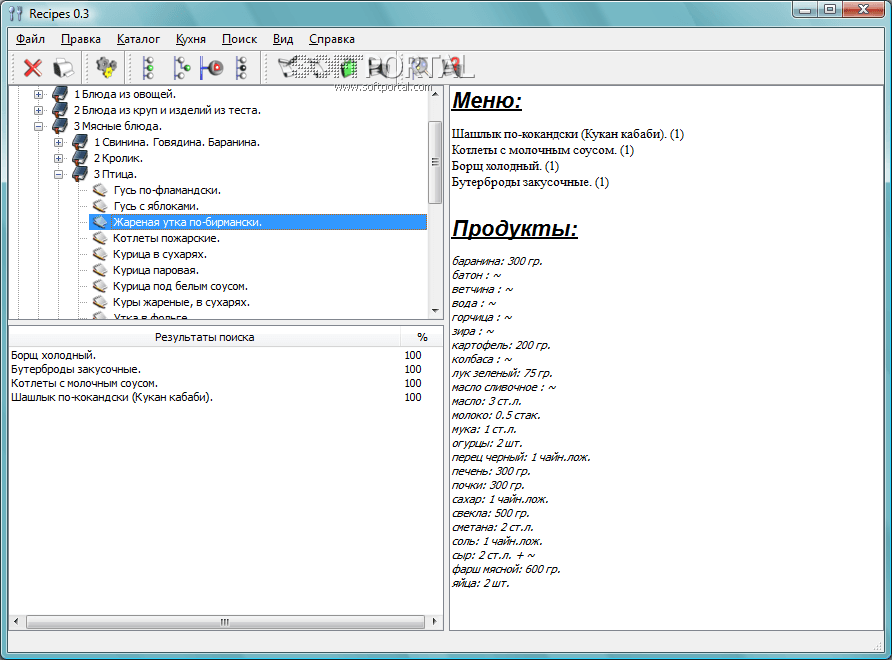The height and width of the screenshot is (660, 892).
Task: Select 'Курица паровая' in tree
Action: click(156, 270)
